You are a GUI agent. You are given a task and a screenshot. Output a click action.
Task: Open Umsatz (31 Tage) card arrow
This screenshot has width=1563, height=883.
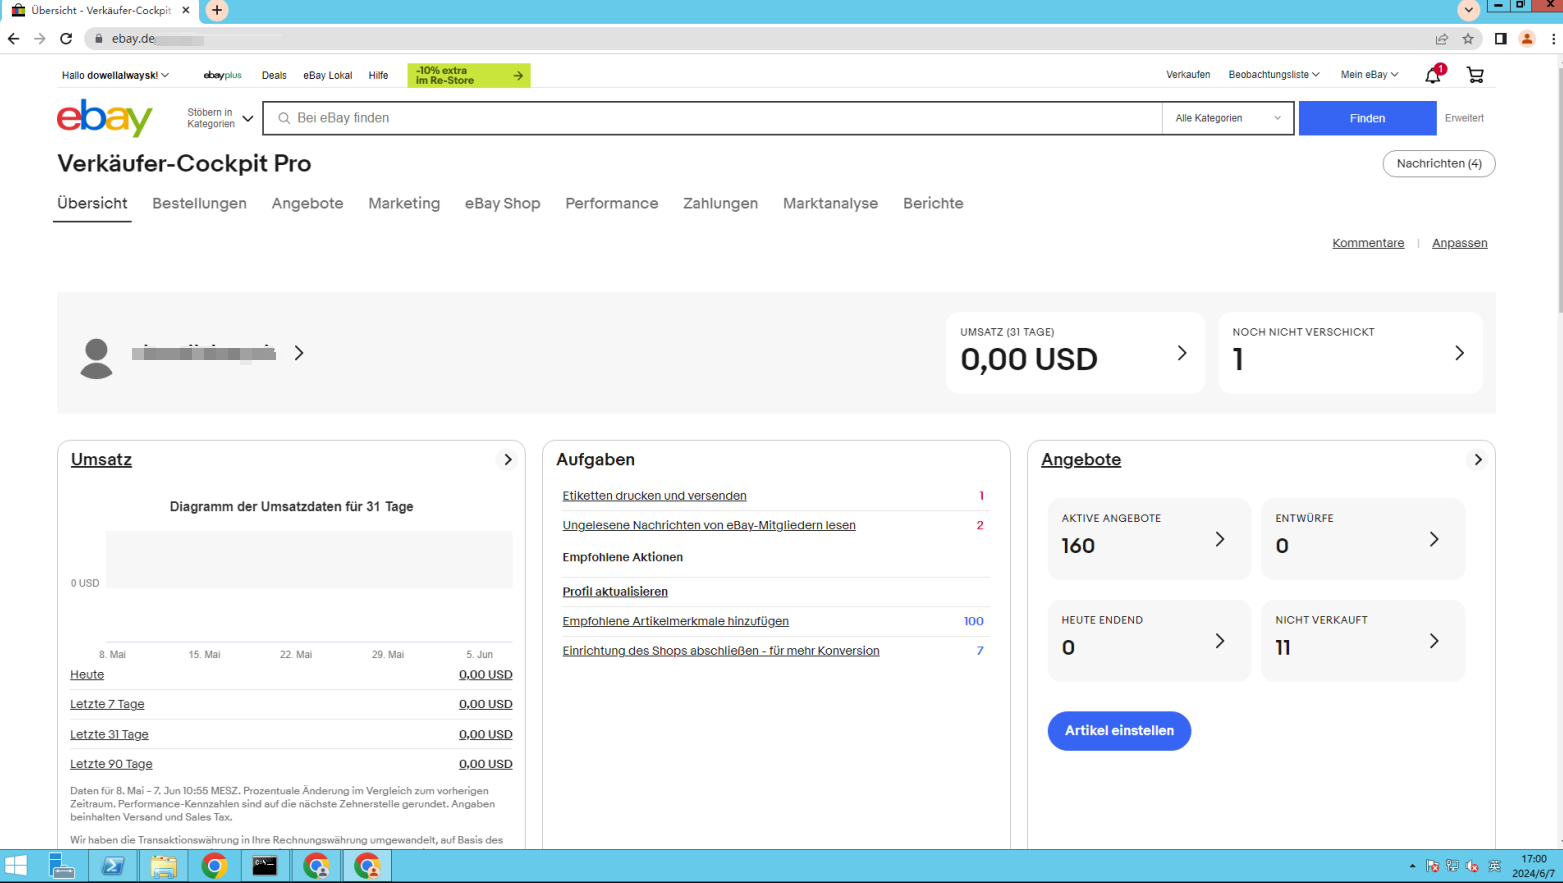[1182, 353]
